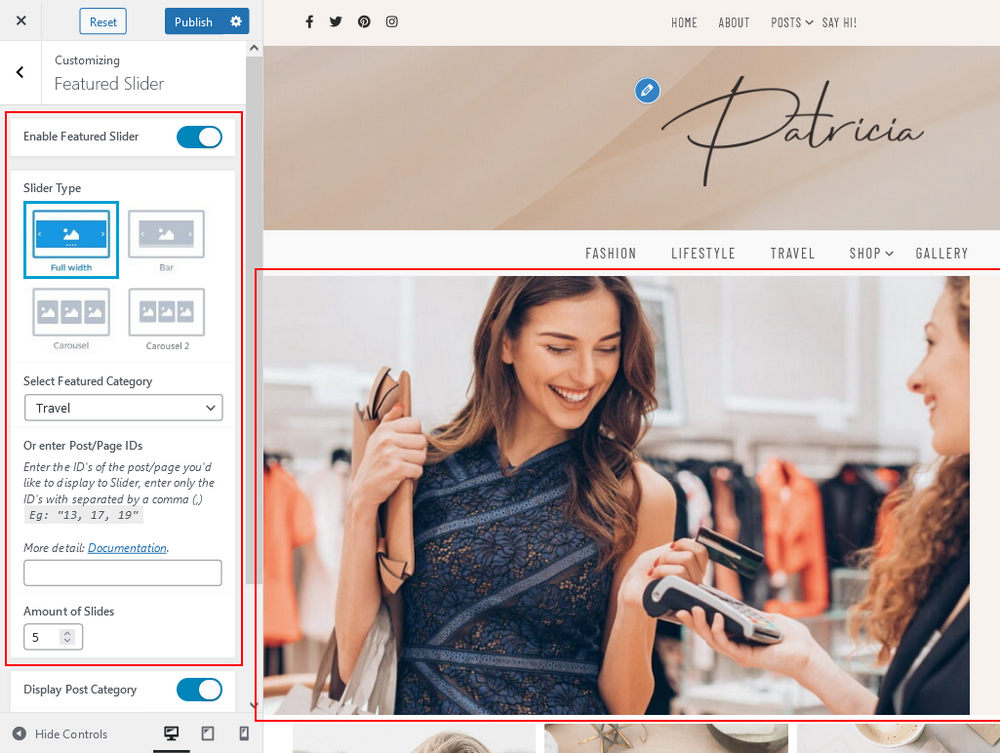1000x753 pixels.
Task: Focus the Post/Page IDs input field
Action: (x=122, y=573)
